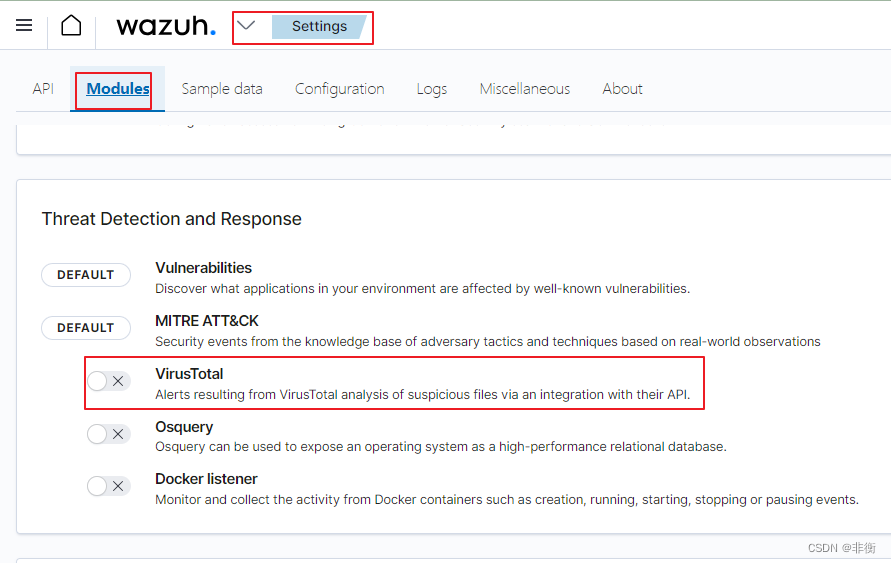Click the DEFAULT badge beside MITRE ATT&CK
This screenshot has height=563, width=891.
86,328
